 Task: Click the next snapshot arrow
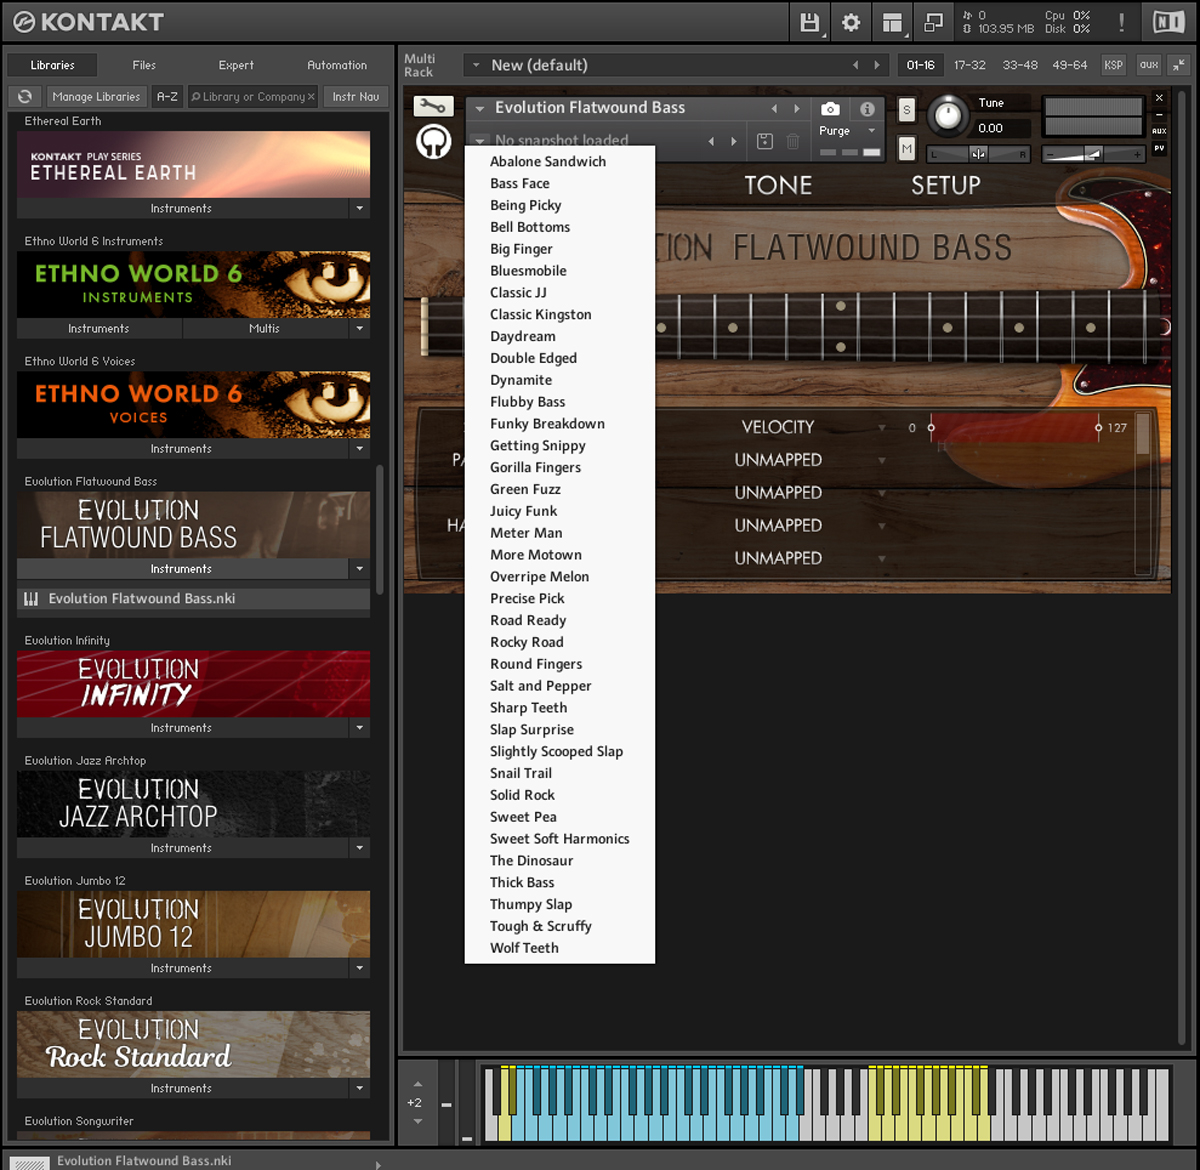734,141
